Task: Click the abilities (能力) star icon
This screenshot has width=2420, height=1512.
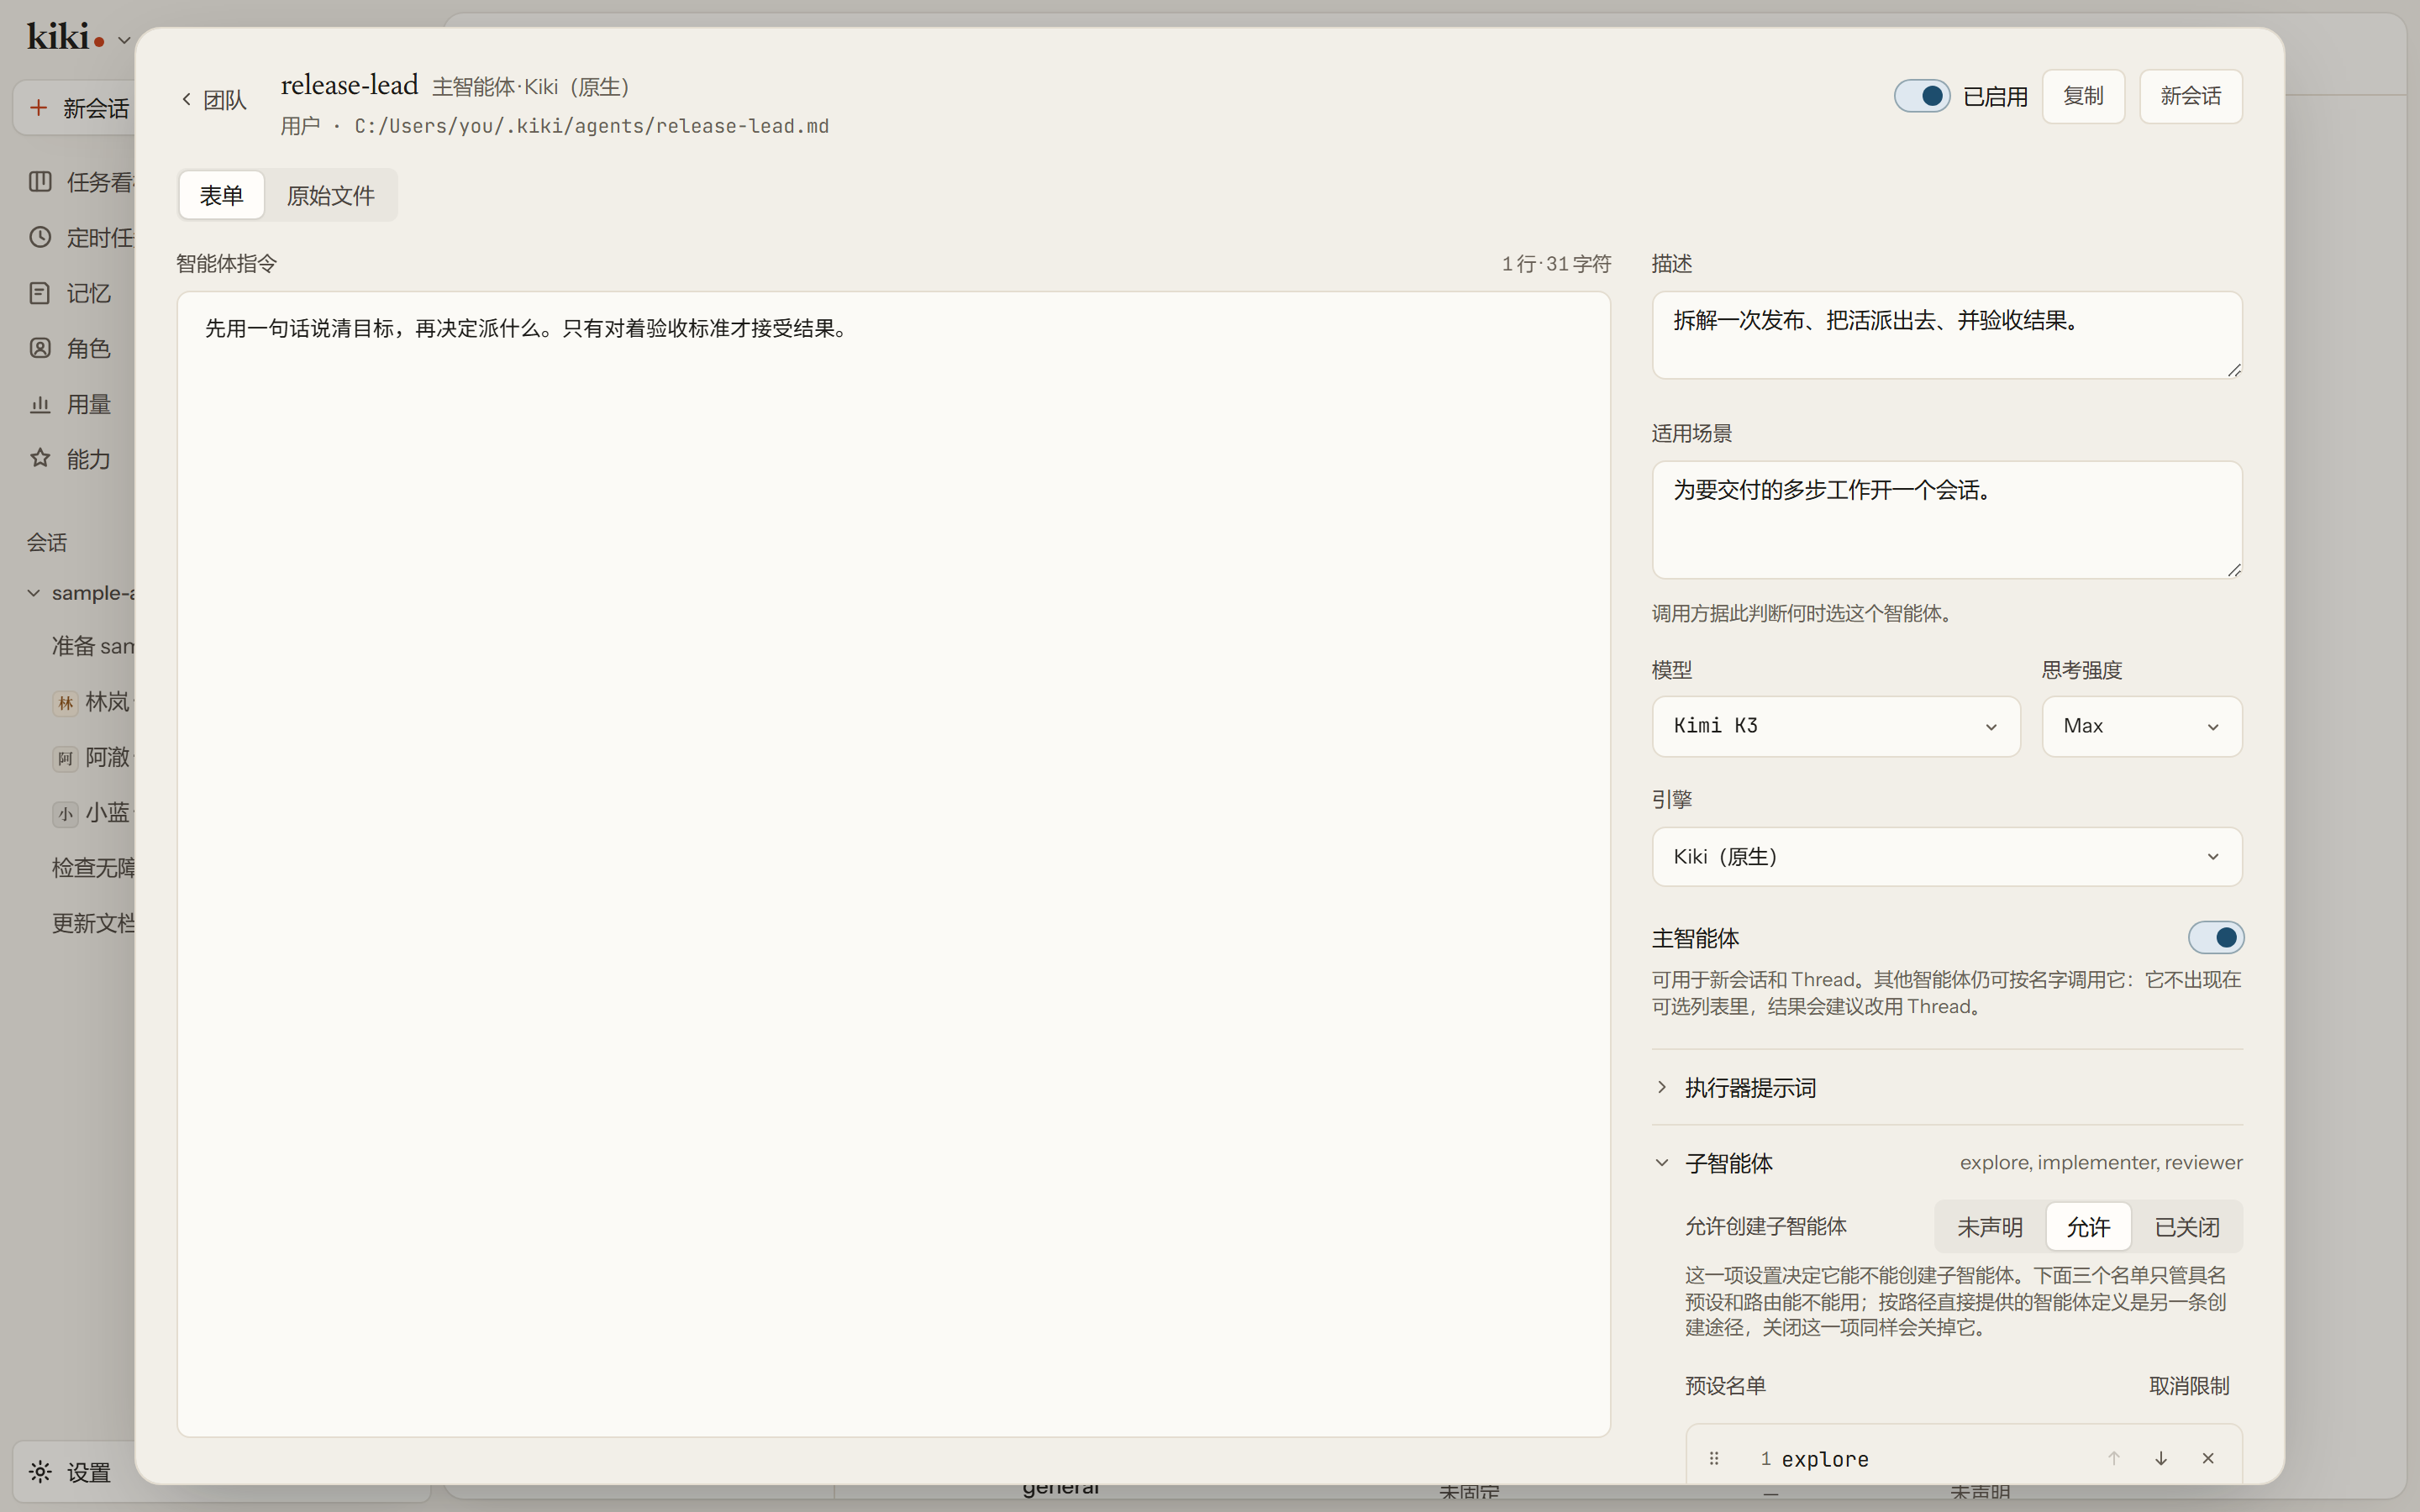Action: point(40,458)
